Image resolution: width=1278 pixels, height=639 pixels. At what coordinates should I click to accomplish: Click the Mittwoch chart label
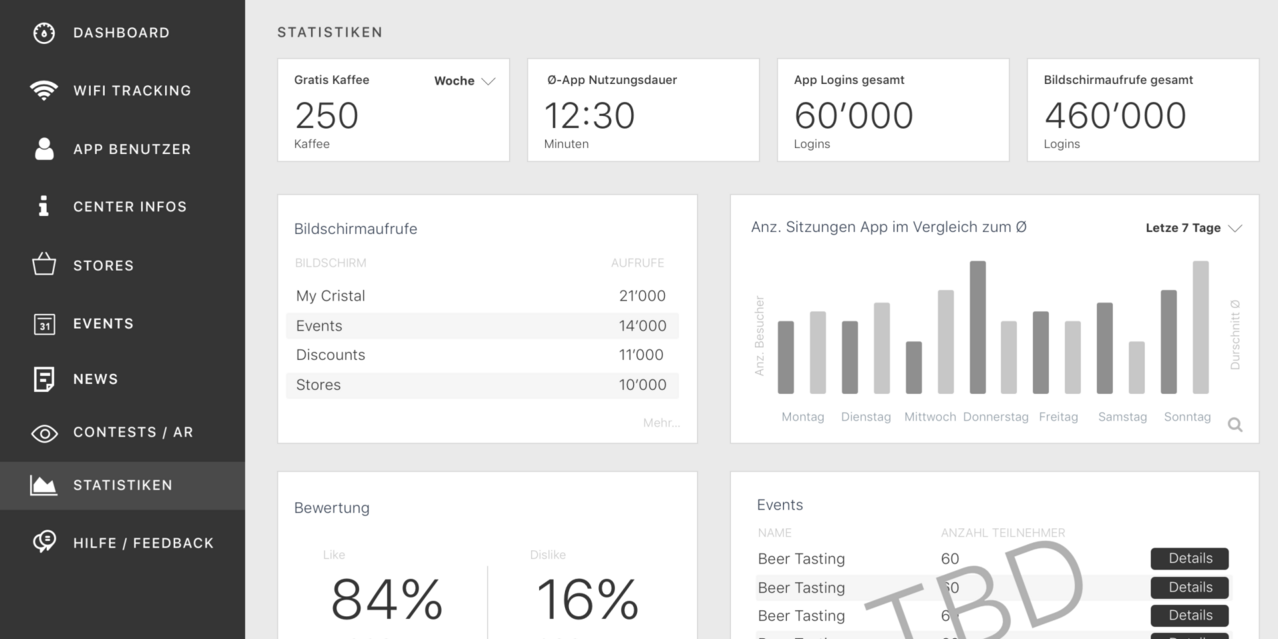pos(930,417)
